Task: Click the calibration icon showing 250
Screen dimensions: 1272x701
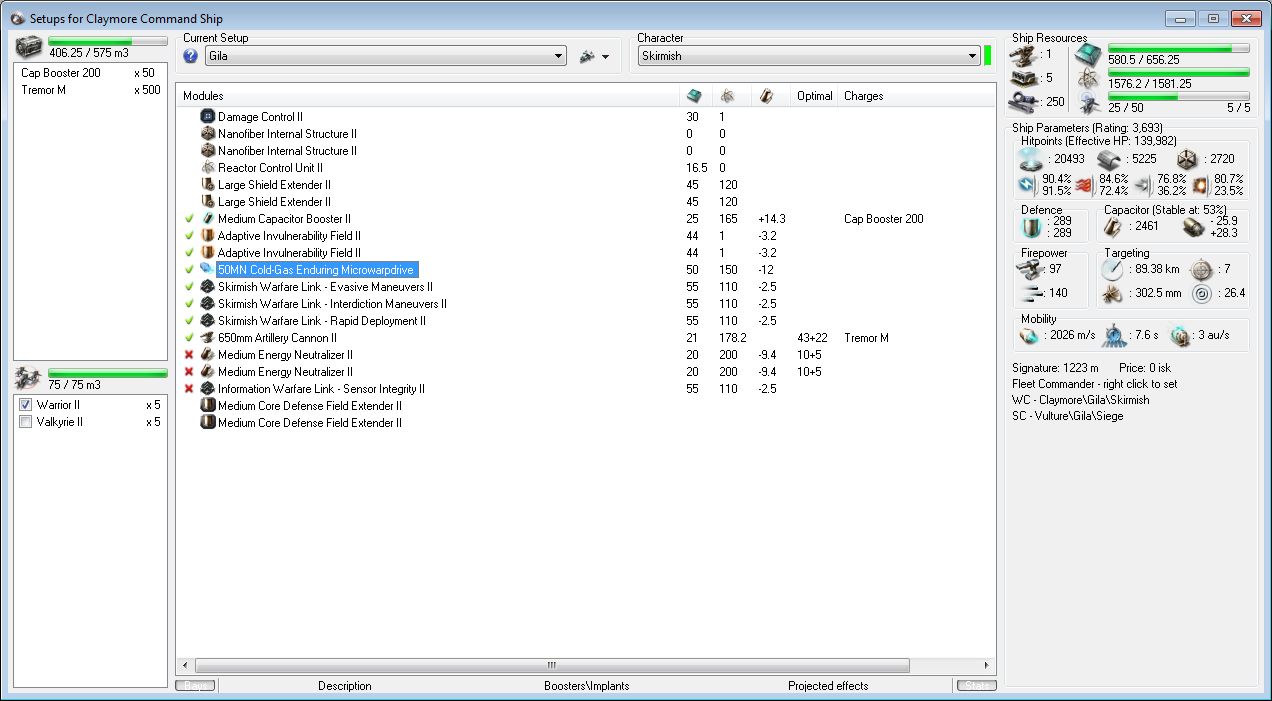Action: (1024, 101)
